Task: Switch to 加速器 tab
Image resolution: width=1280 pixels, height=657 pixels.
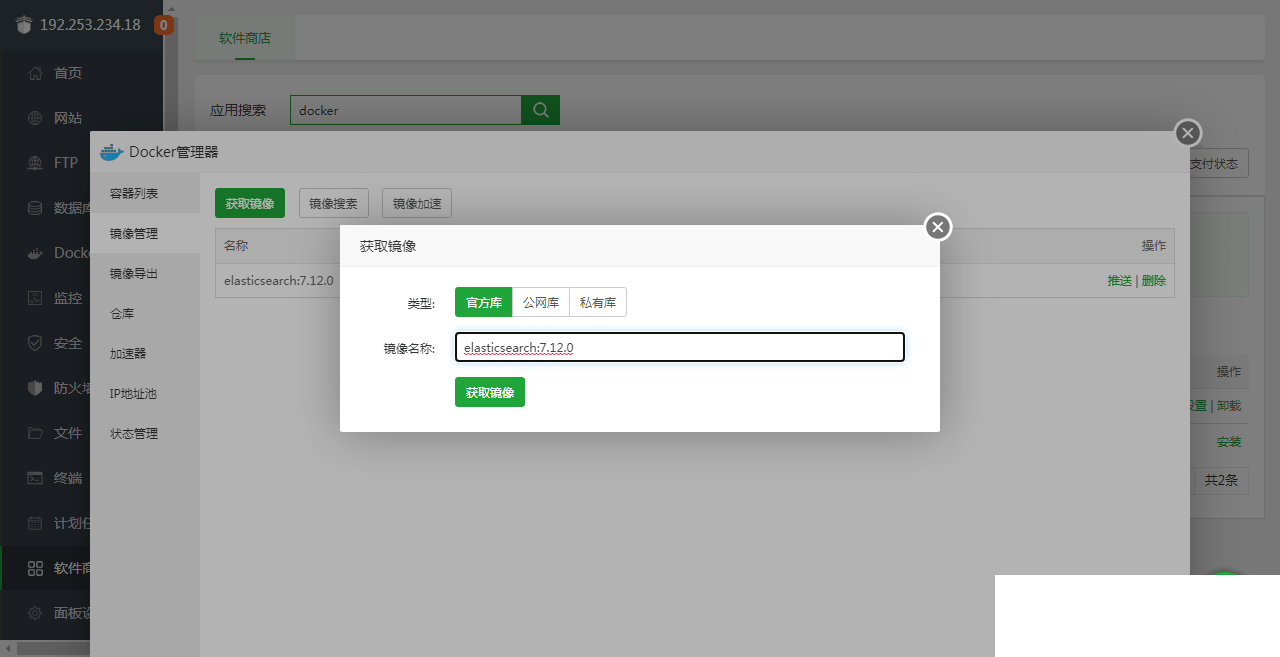Action: [145, 353]
